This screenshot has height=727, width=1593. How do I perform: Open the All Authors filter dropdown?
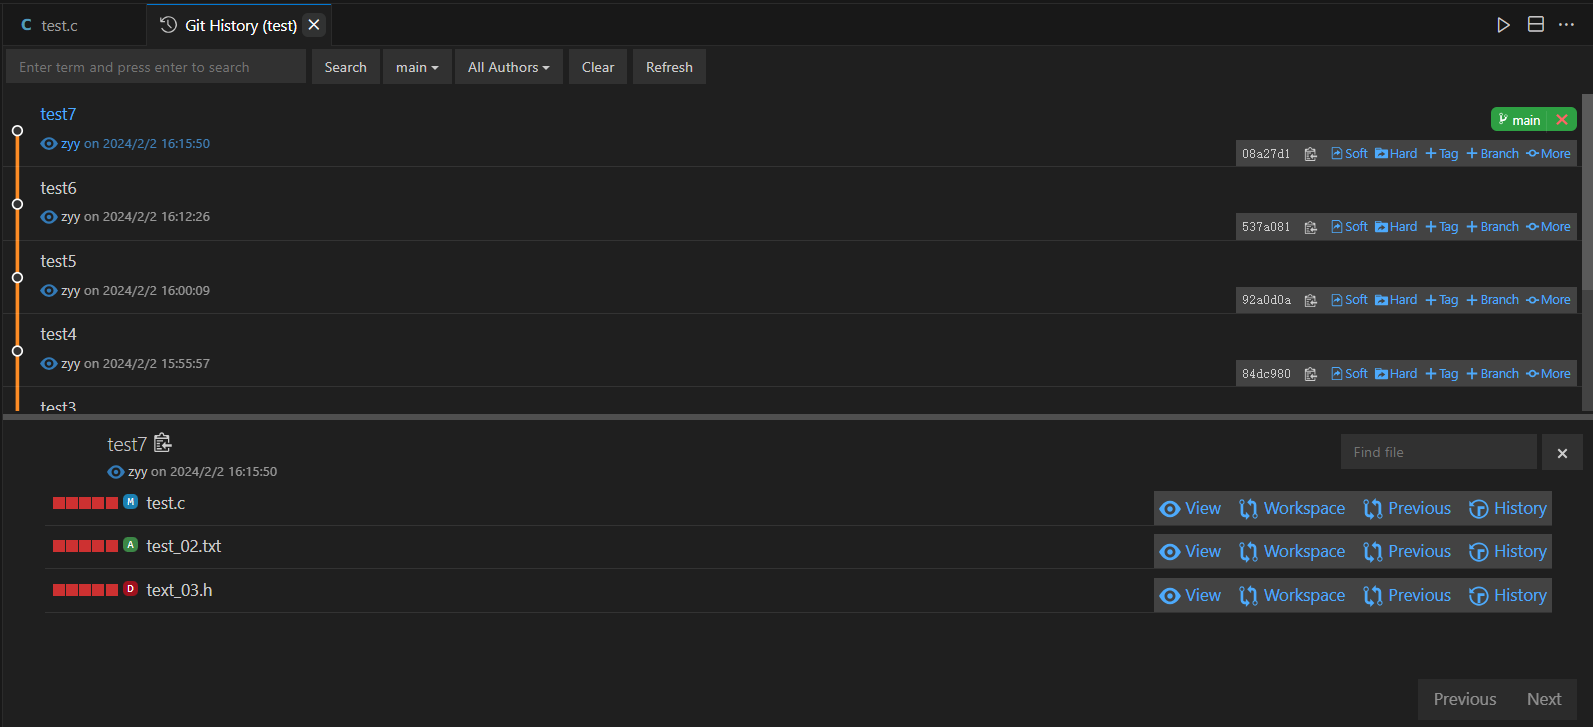click(509, 67)
